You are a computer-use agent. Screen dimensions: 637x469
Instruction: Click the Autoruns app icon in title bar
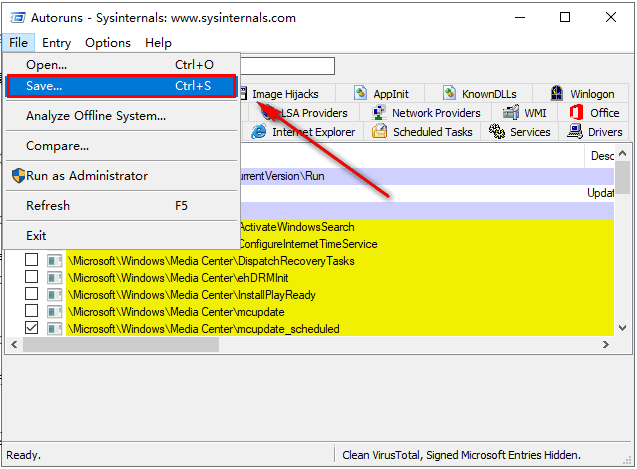click(x=17, y=17)
